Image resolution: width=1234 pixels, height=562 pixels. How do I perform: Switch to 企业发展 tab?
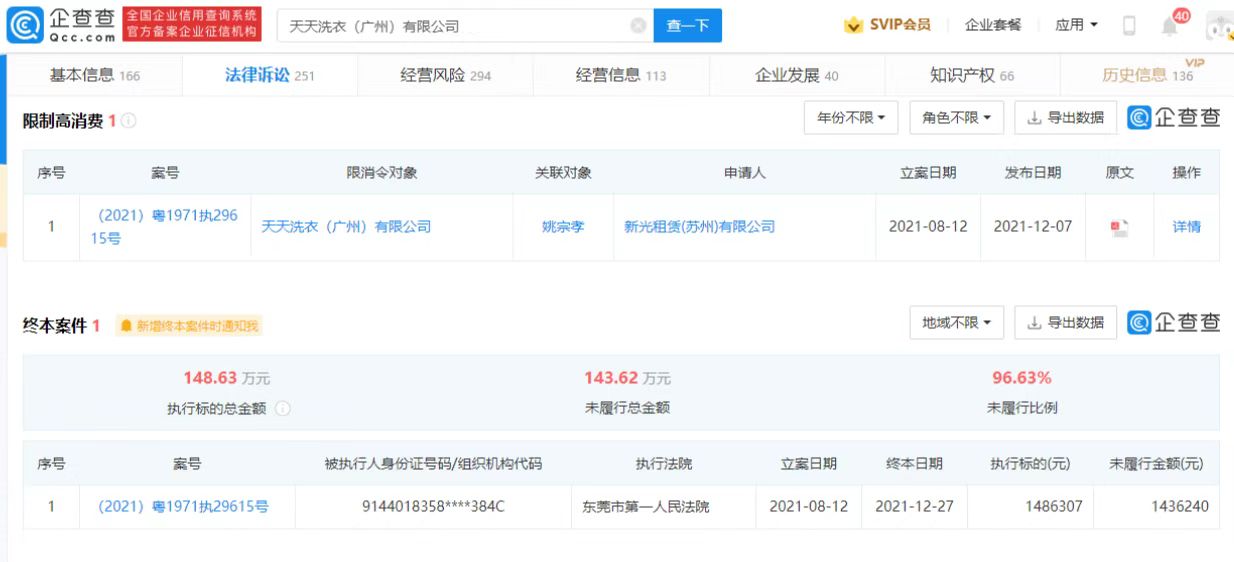796,75
